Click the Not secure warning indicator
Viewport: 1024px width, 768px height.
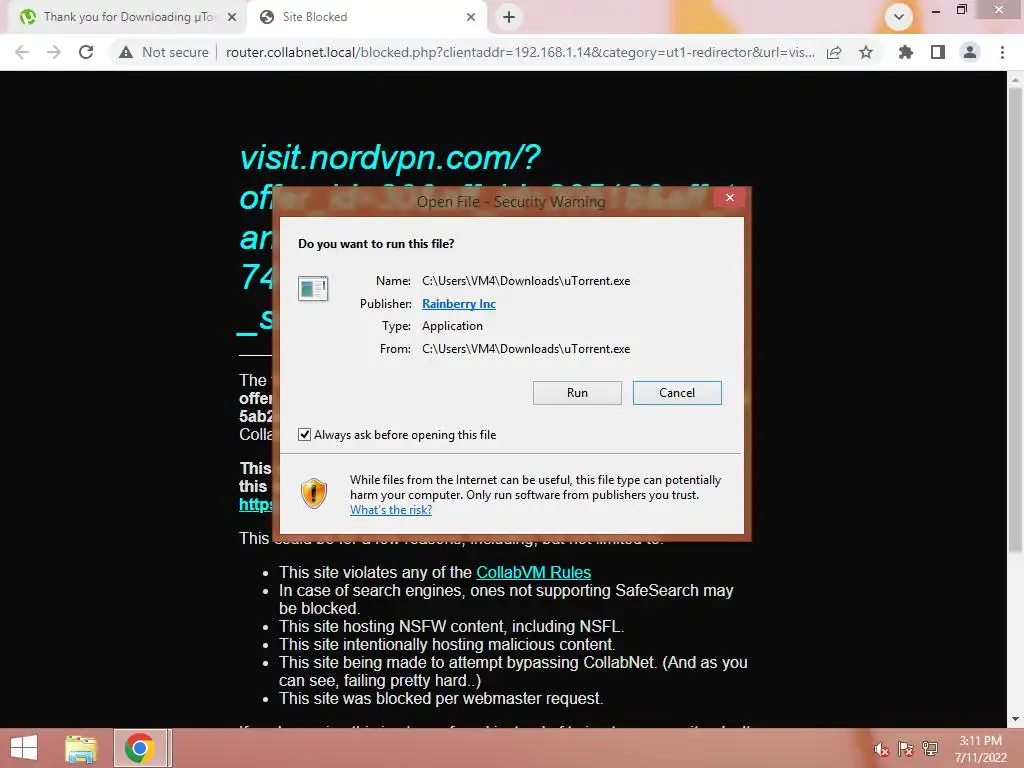163,52
